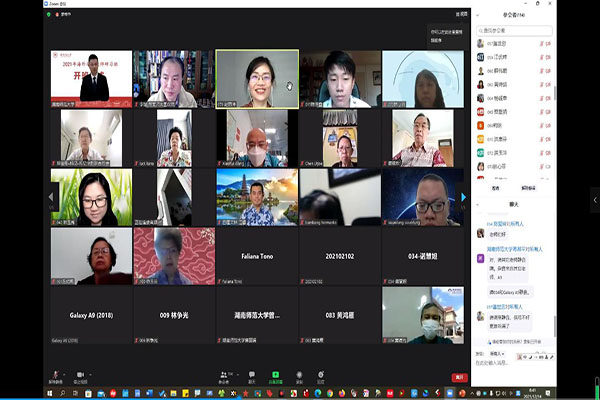Go to next gallery page arrow
The width and height of the screenshot is (600, 400).
[x=463, y=197]
